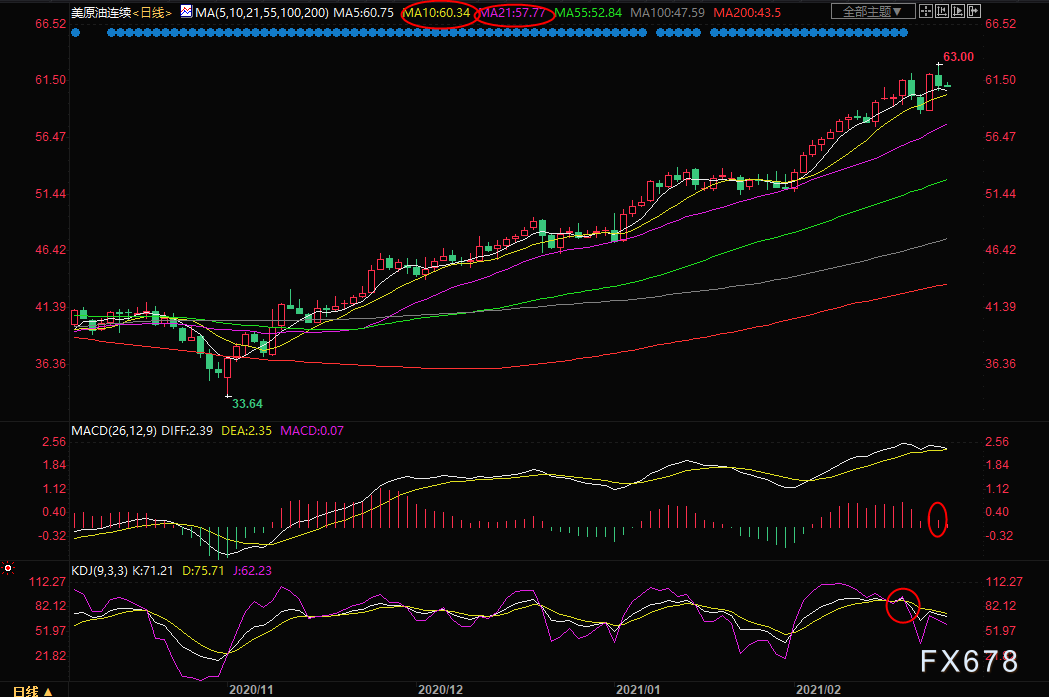Expand the 日线 period selector at bottom
This screenshot has width=1049, height=697.
point(33,691)
